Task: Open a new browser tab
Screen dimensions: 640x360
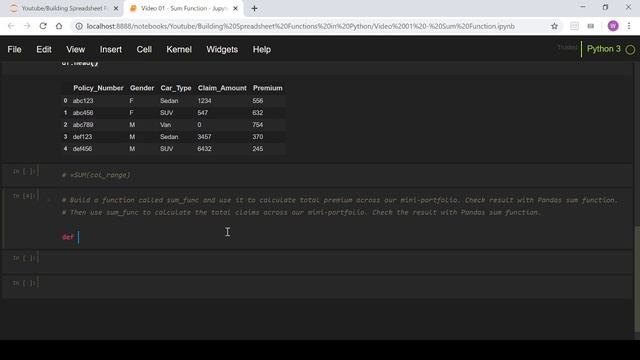Action: [x=254, y=8]
